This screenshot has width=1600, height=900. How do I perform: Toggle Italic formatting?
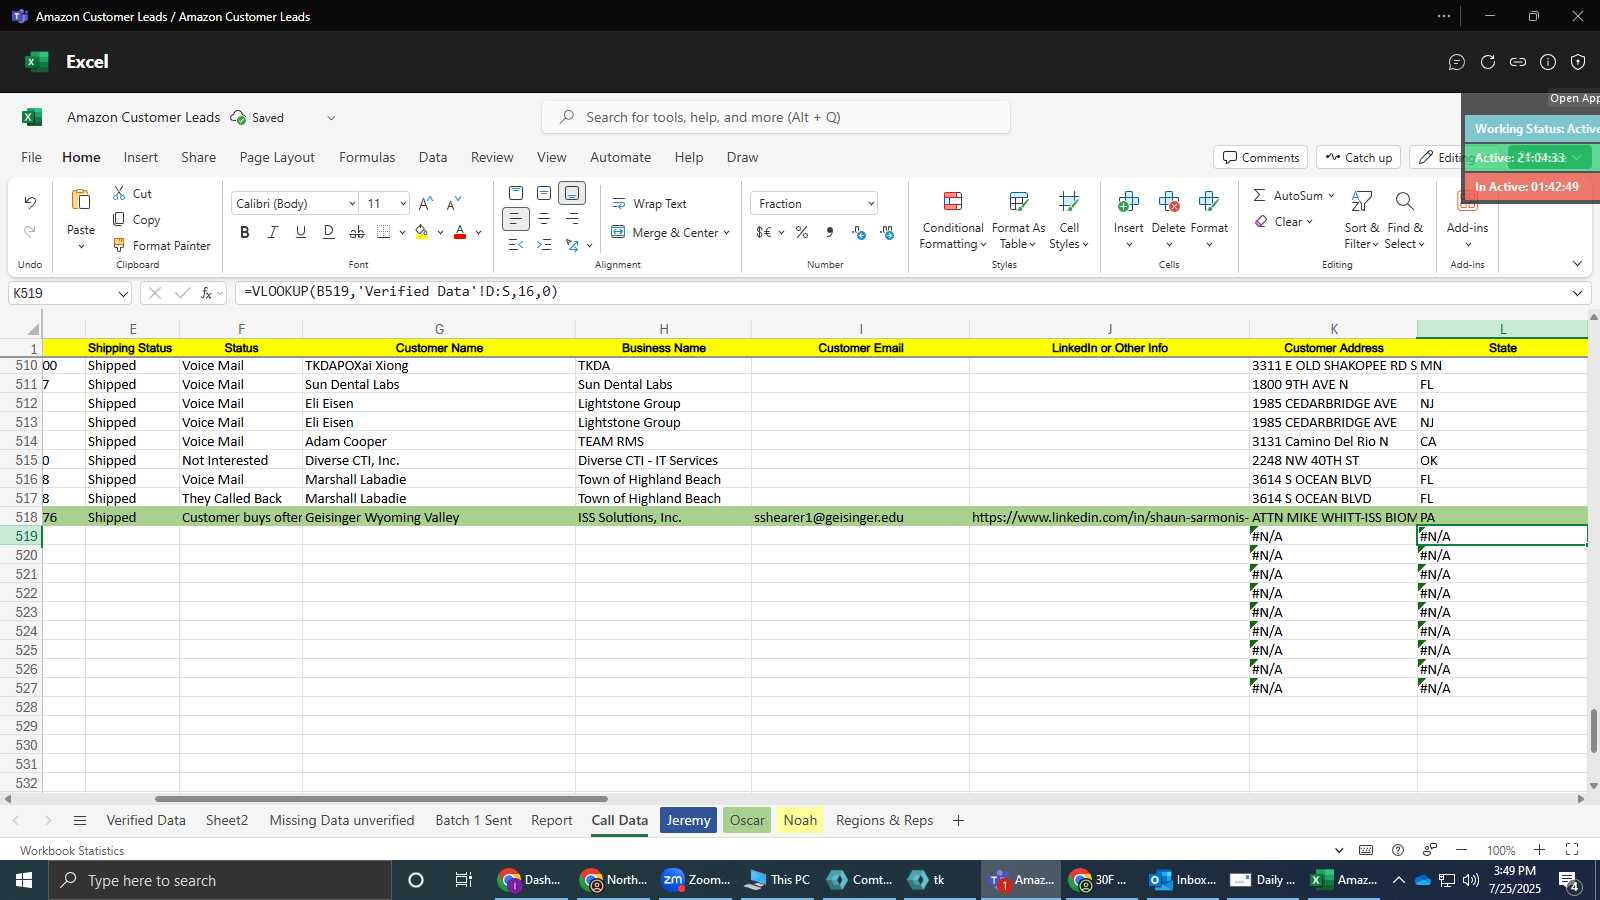[272, 232]
